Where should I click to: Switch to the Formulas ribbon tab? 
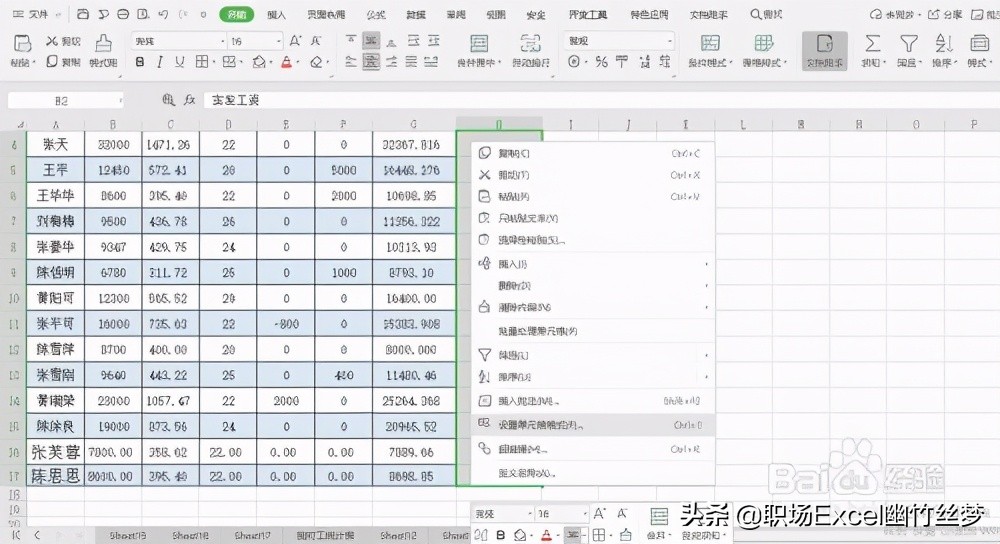point(376,14)
